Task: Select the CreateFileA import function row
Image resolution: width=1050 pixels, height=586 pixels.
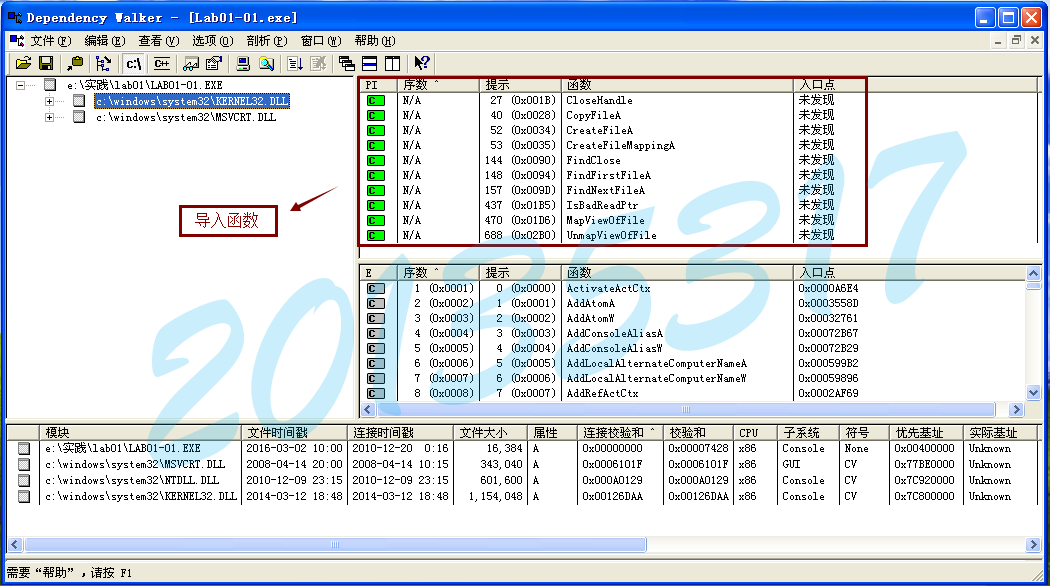Action: point(599,130)
